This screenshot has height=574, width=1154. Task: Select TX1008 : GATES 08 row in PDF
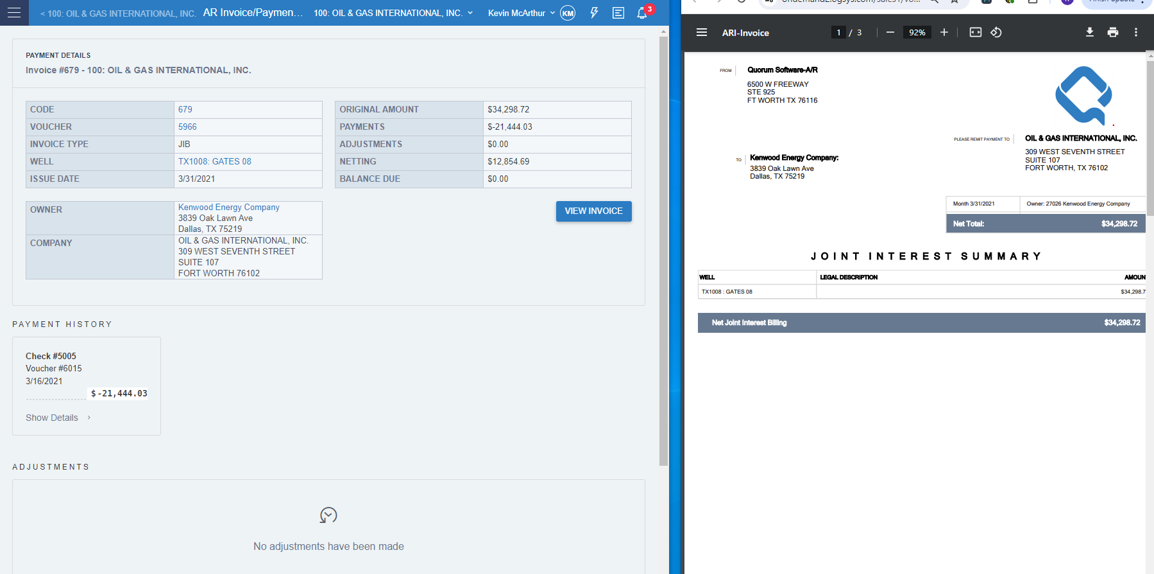point(922,291)
